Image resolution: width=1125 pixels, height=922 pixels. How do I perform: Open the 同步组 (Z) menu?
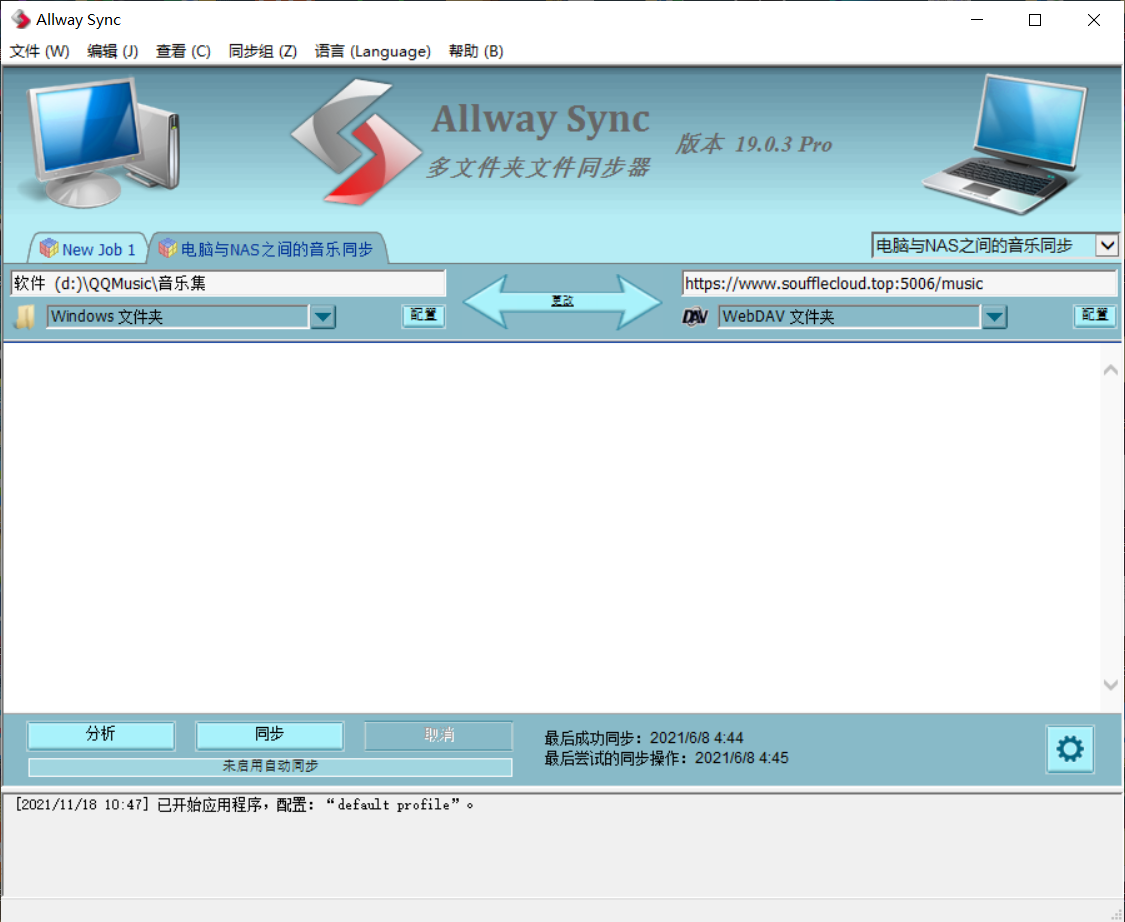[x=263, y=51]
